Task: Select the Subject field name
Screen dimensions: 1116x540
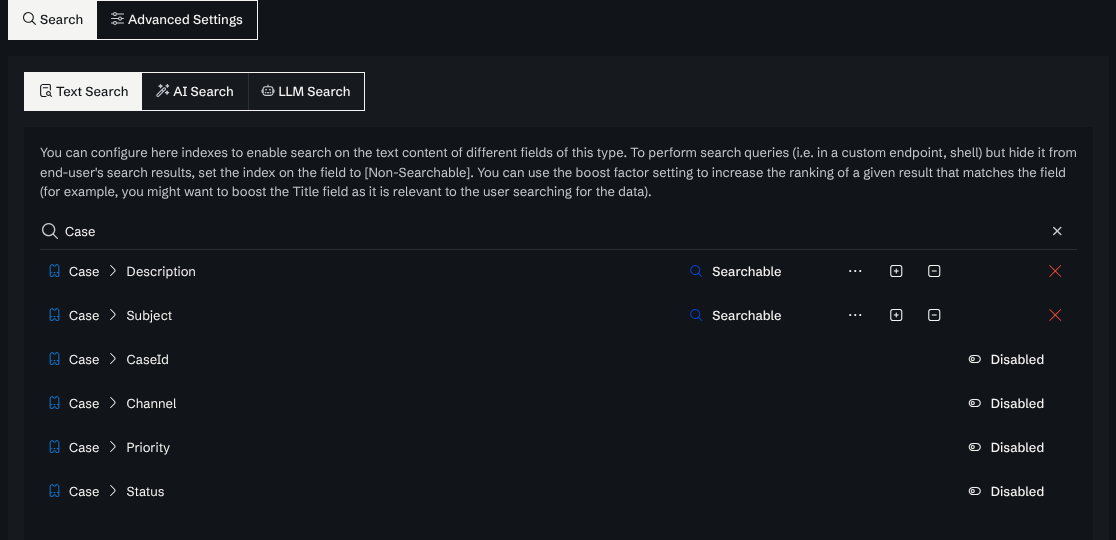Action: pos(149,316)
